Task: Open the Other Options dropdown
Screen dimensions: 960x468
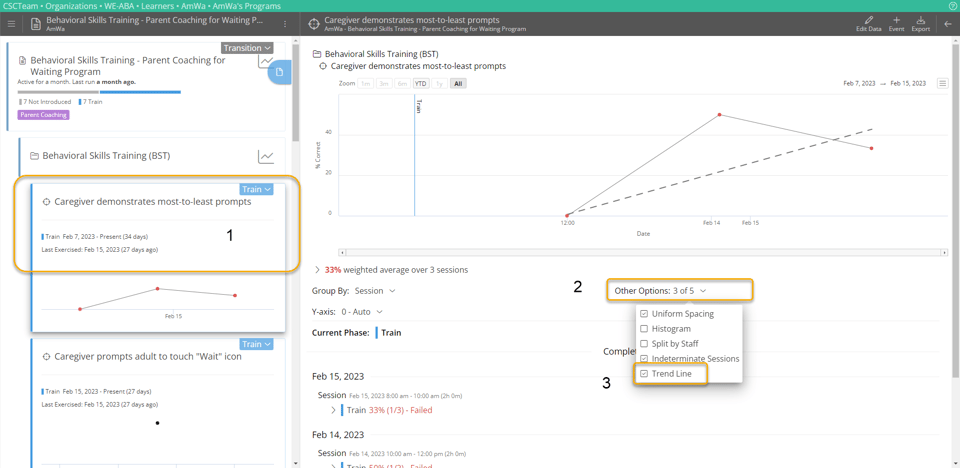Action: point(661,291)
